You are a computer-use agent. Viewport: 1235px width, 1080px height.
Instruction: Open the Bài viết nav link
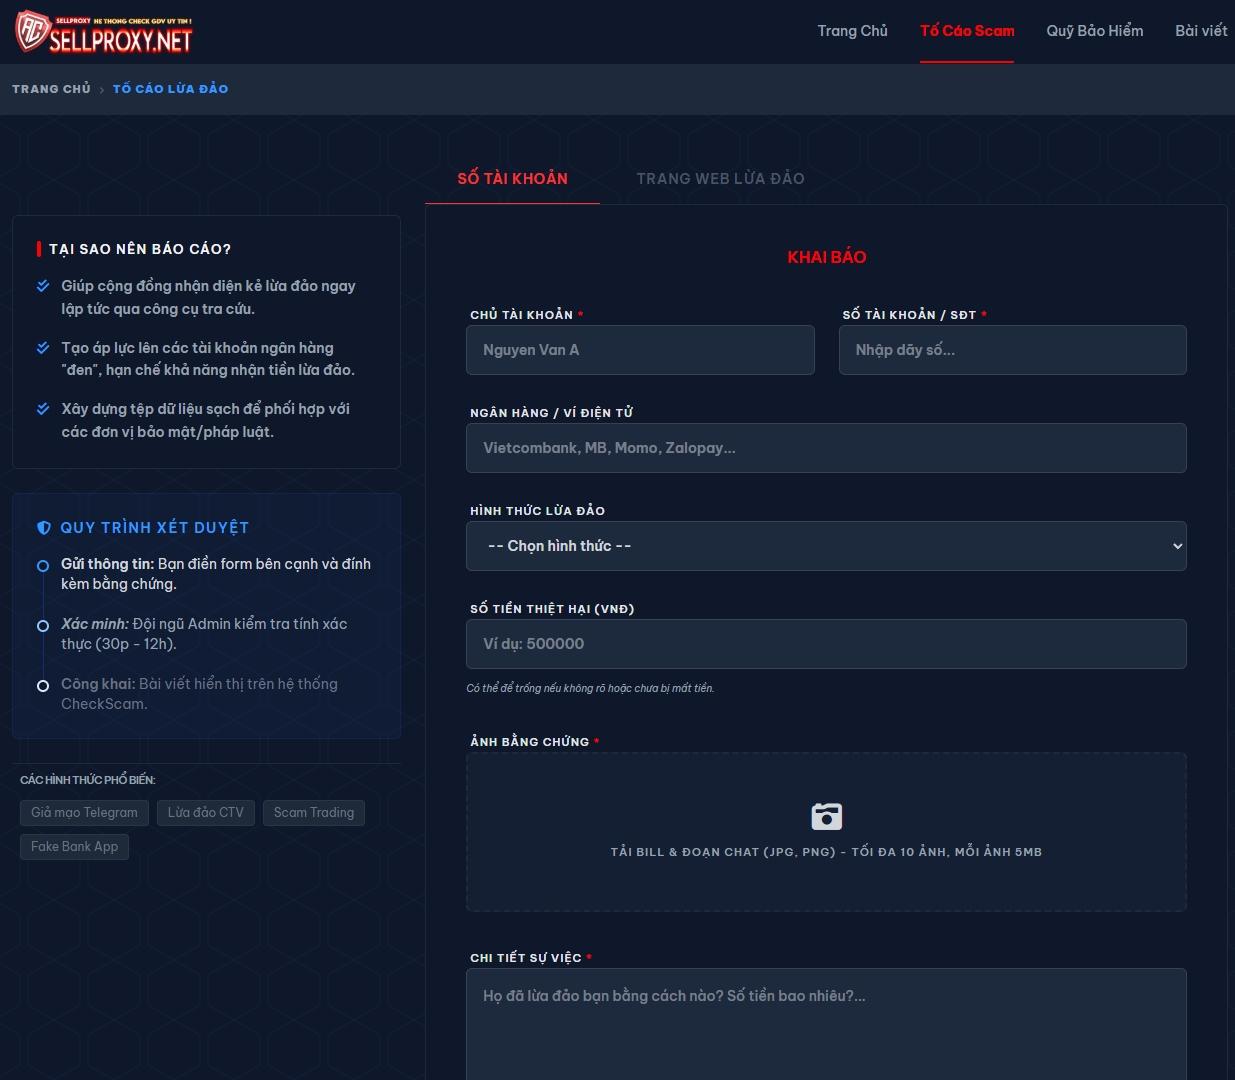pyautogui.click(x=1200, y=31)
